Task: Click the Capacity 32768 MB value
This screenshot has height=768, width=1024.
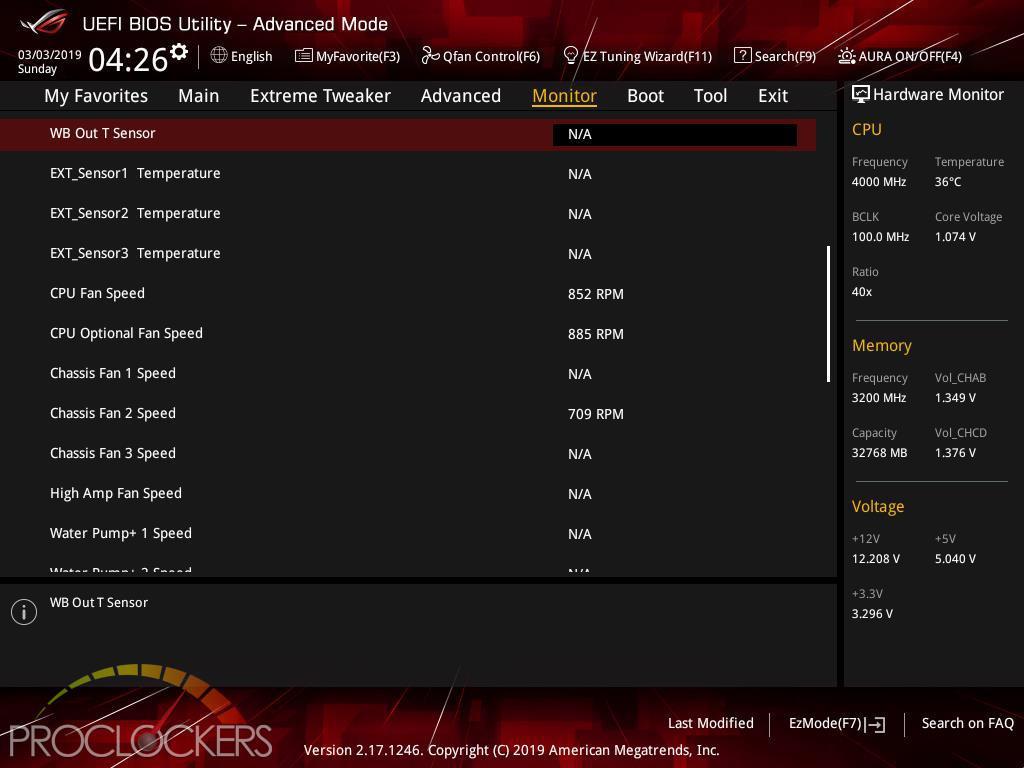Action: (880, 453)
